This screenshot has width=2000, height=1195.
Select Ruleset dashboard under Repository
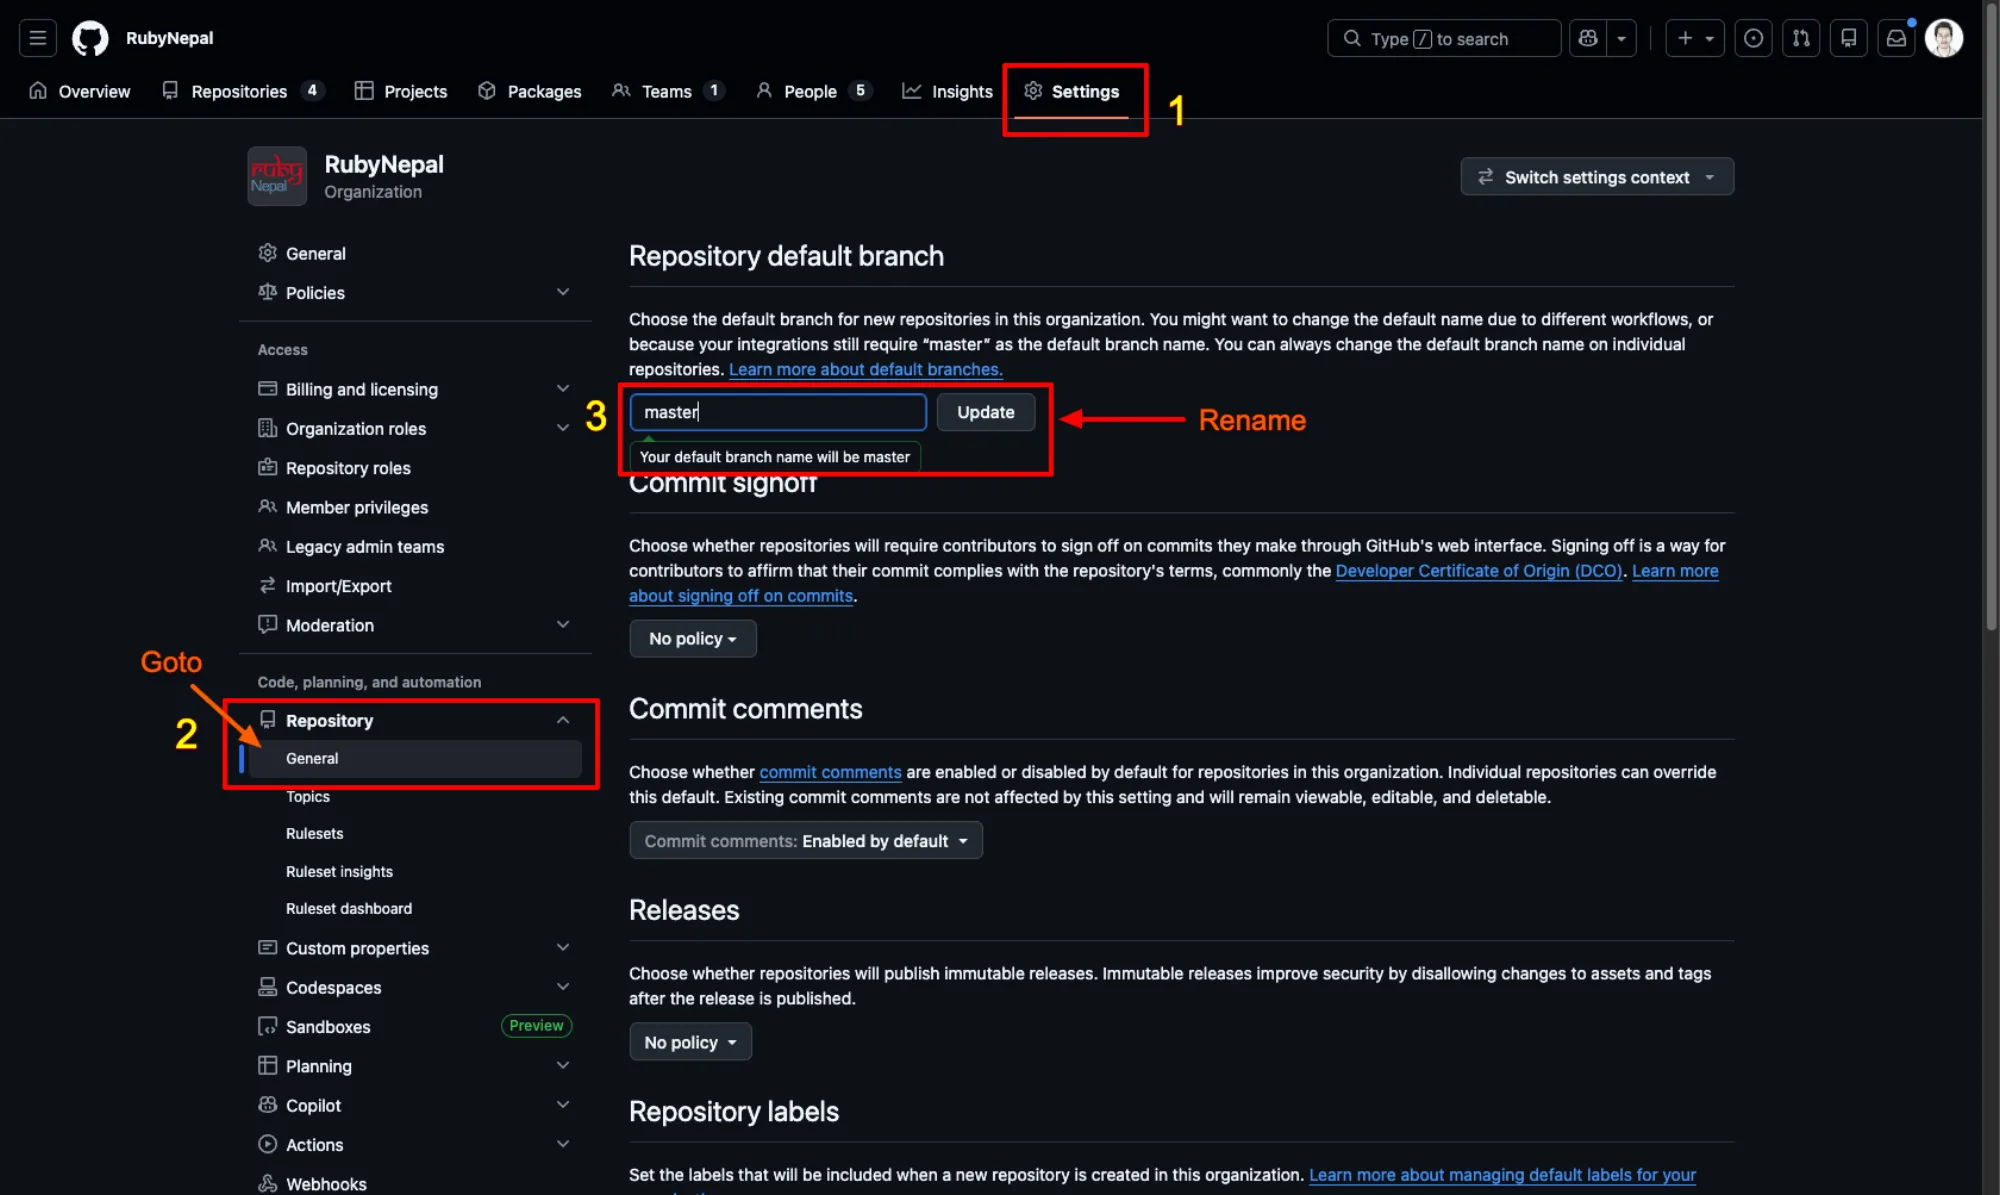[415, 908]
